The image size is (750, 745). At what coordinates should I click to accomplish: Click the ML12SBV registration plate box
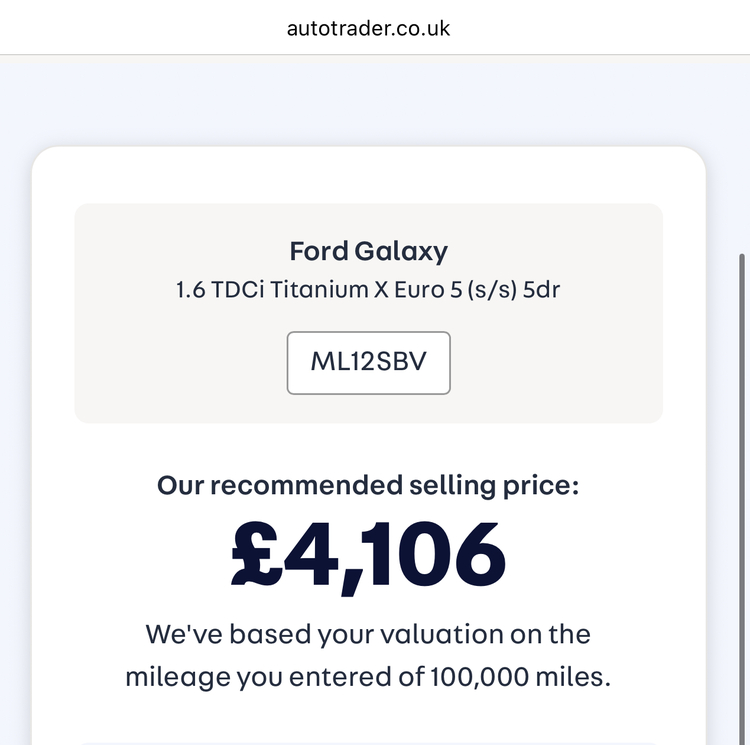click(x=368, y=362)
